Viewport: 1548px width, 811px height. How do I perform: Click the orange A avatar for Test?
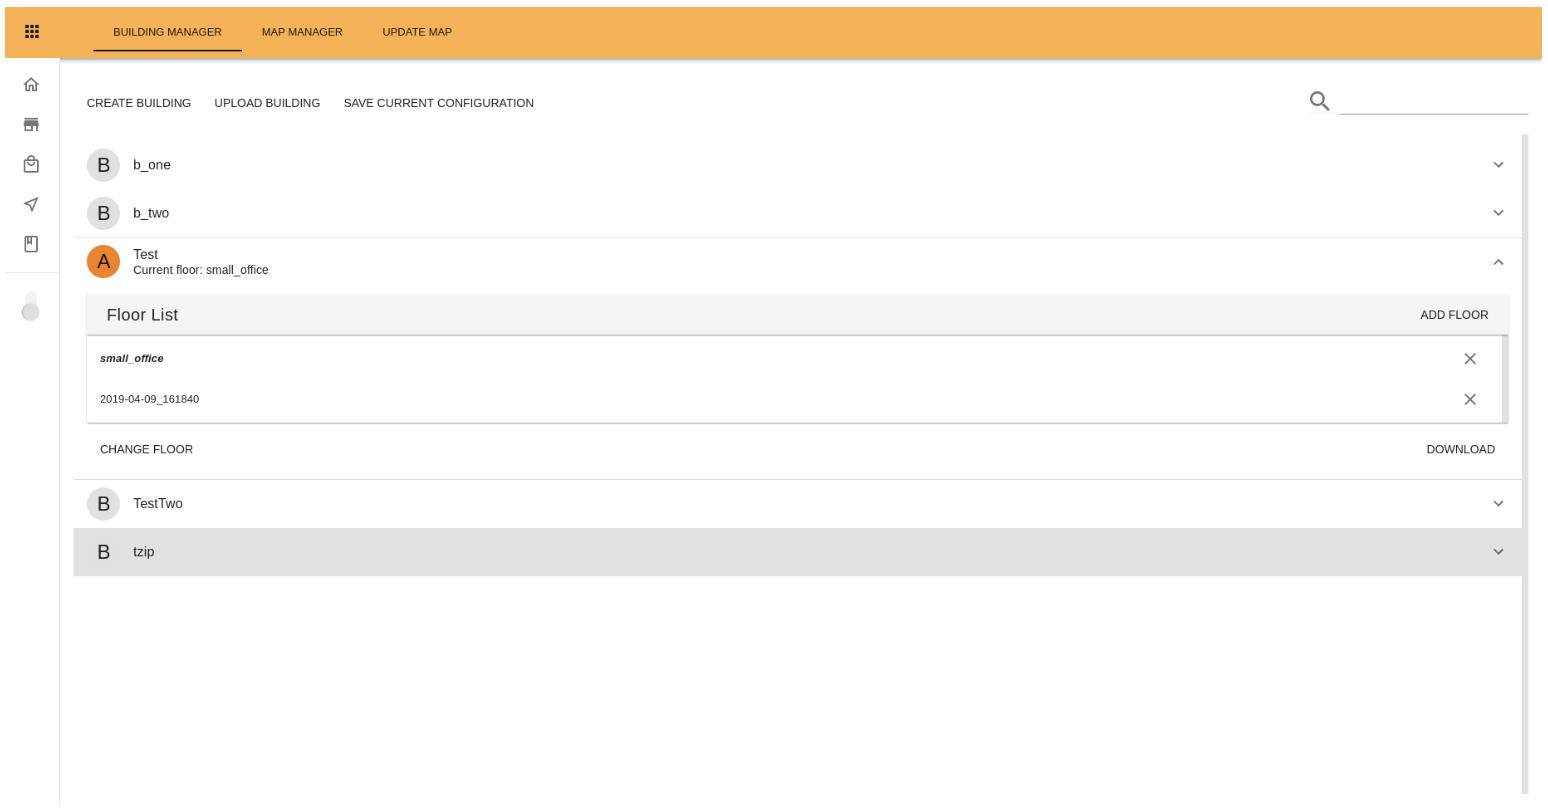pyautogui.click(x=103, y=262)
